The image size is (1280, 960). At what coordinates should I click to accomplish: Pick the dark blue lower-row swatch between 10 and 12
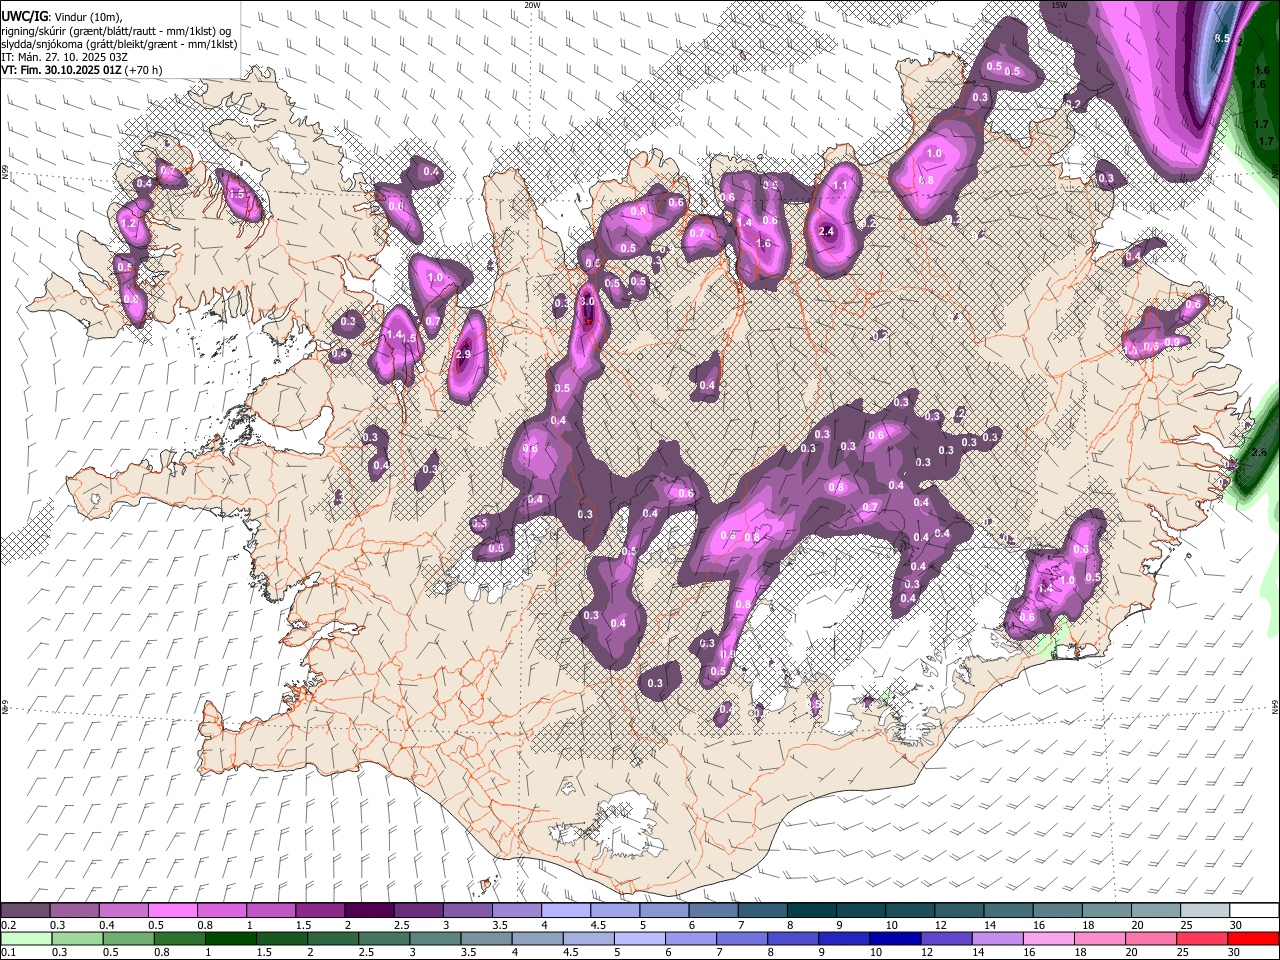point(895,938)
